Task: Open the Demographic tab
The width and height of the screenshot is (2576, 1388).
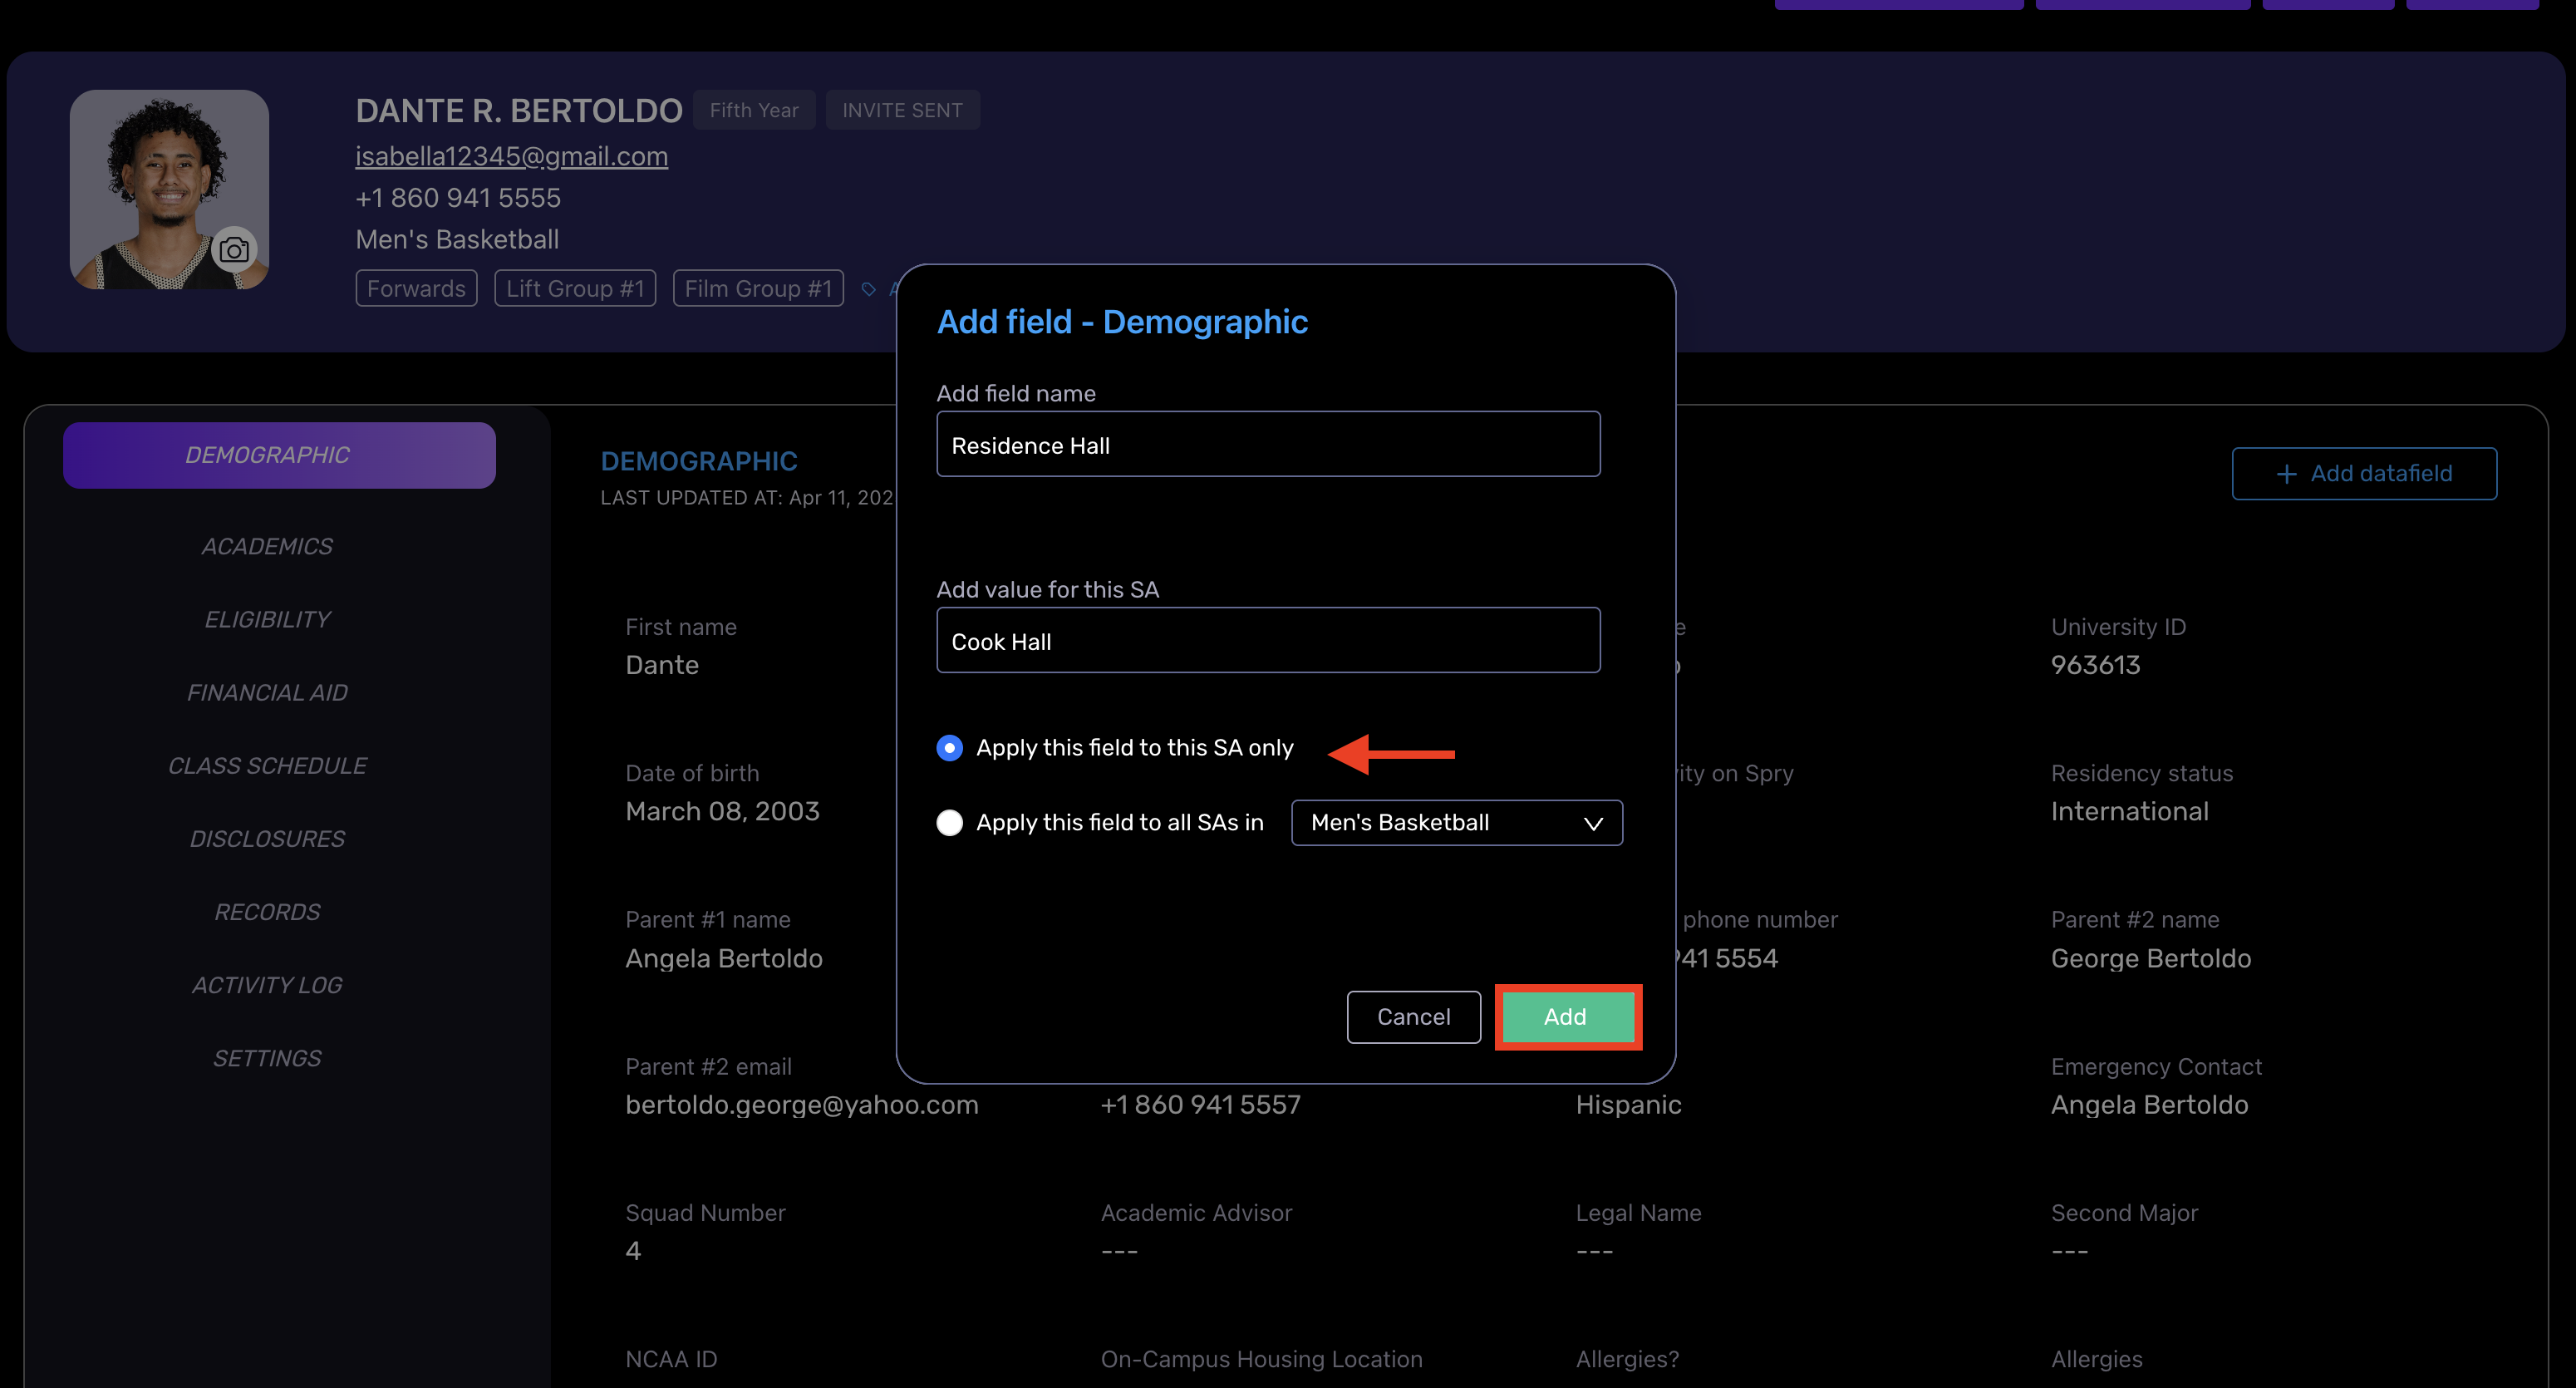Action: 279,455
